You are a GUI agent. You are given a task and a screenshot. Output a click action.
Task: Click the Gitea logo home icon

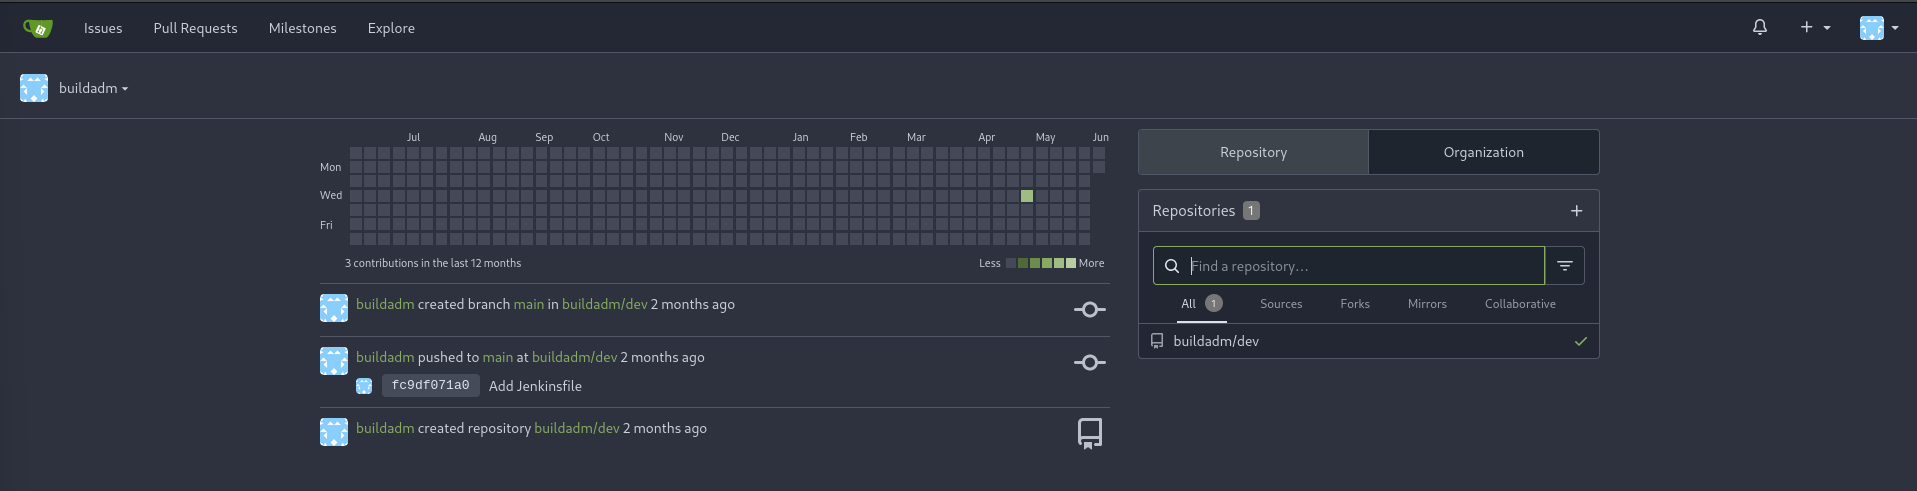[38, 28]
